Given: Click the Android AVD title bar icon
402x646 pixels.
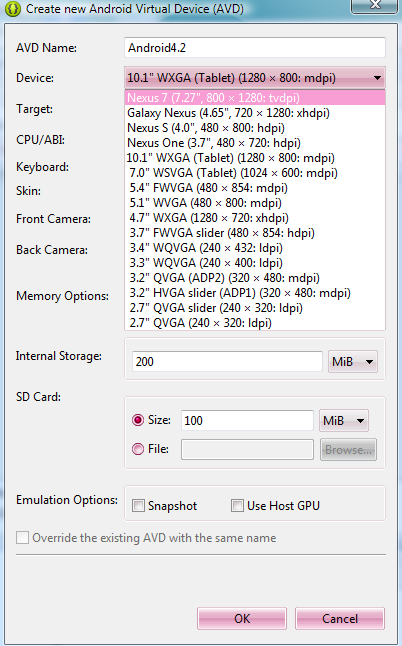Looking at the screenshot, I should pyautogui.click(x=12, y=9).
